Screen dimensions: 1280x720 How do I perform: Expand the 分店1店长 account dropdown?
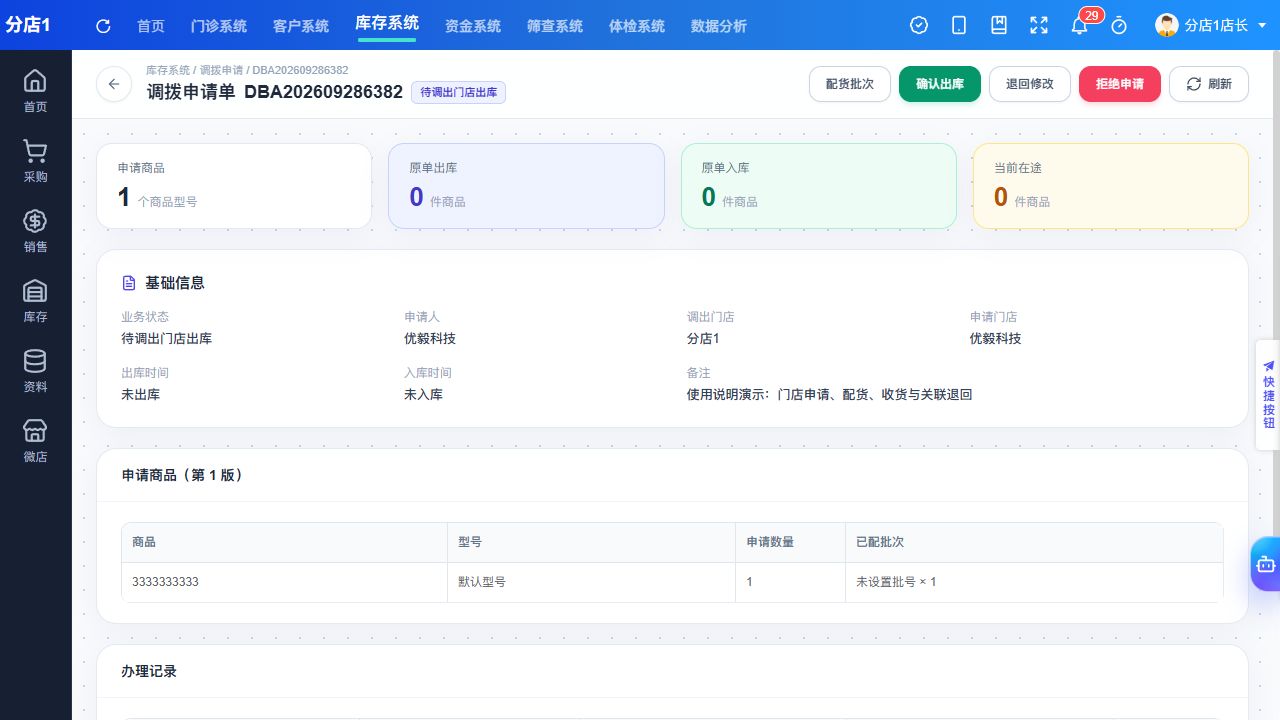coord(1211,26)
